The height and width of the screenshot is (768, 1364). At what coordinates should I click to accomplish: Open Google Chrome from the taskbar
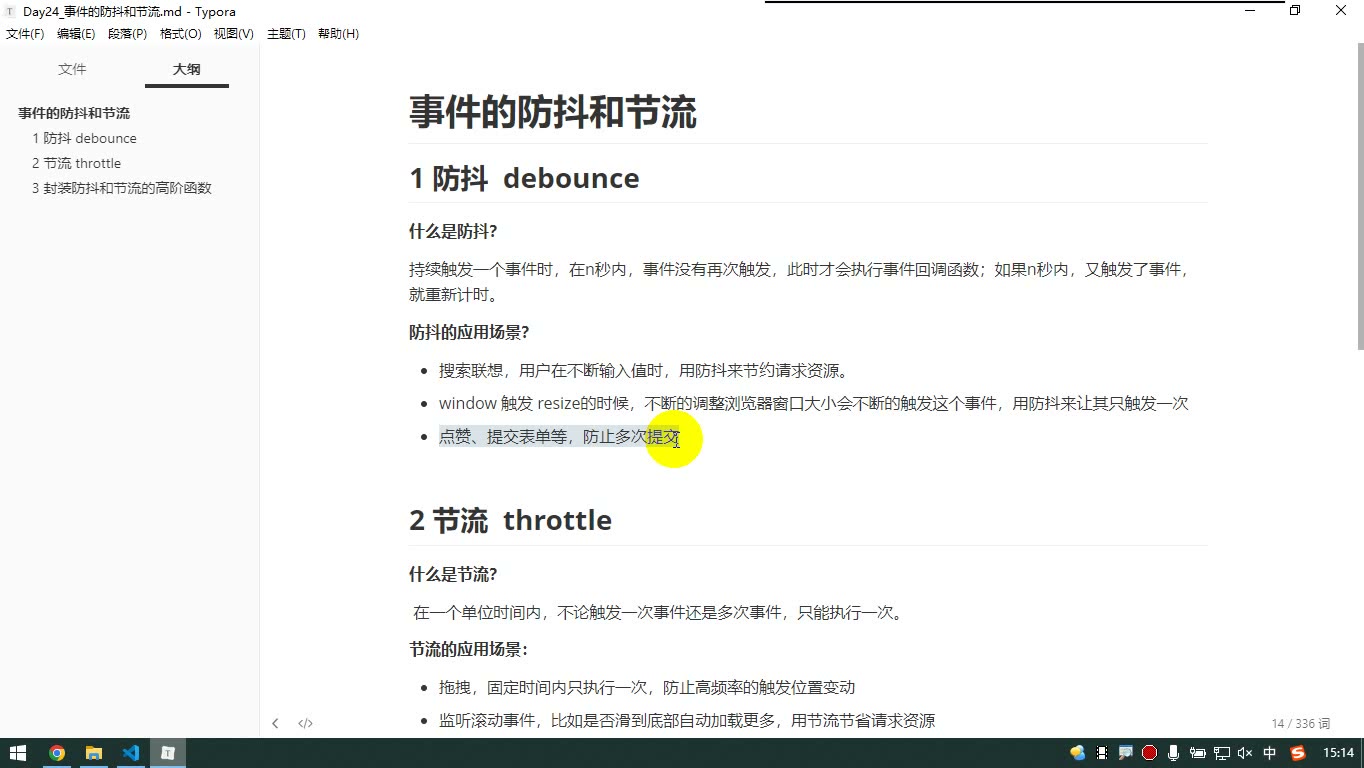click(57, 753)
